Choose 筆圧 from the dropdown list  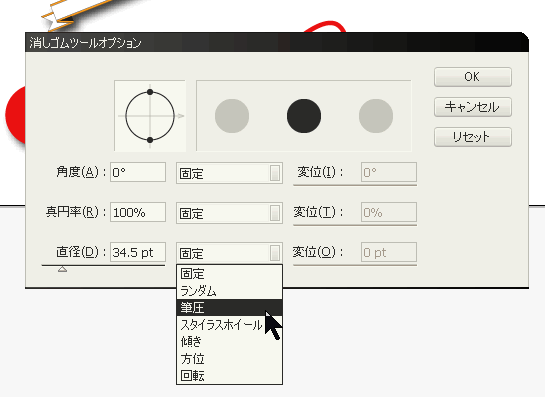229,308
